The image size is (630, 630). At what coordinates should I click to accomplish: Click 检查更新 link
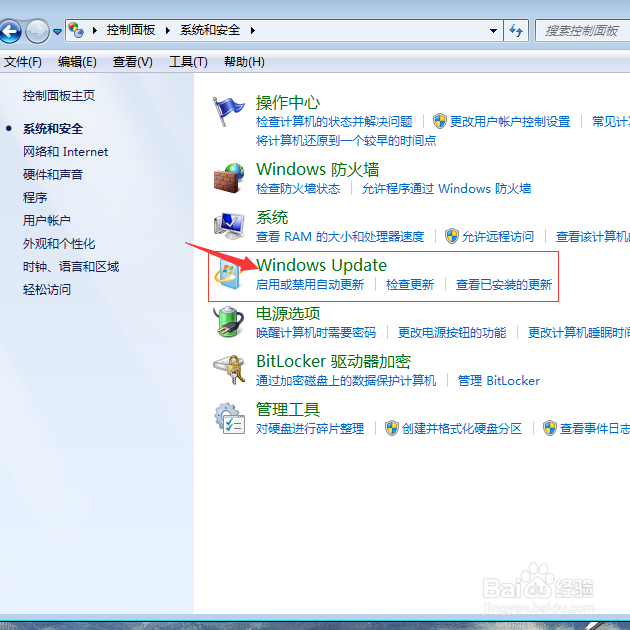410,284
